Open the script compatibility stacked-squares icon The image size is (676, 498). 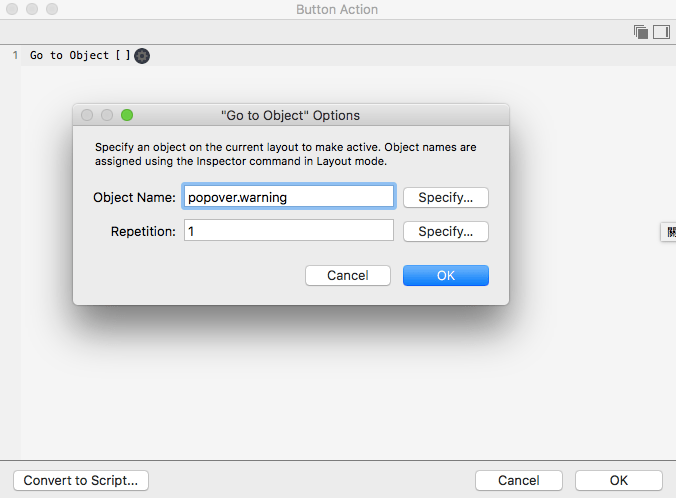click(x=640, y=32)
